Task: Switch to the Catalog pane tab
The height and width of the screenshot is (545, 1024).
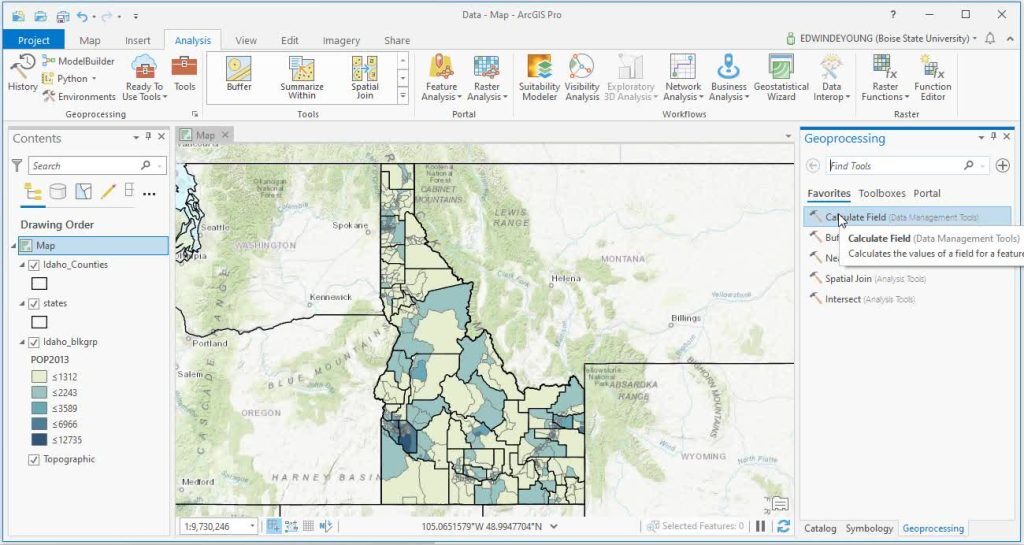Action: click(820, 528)
